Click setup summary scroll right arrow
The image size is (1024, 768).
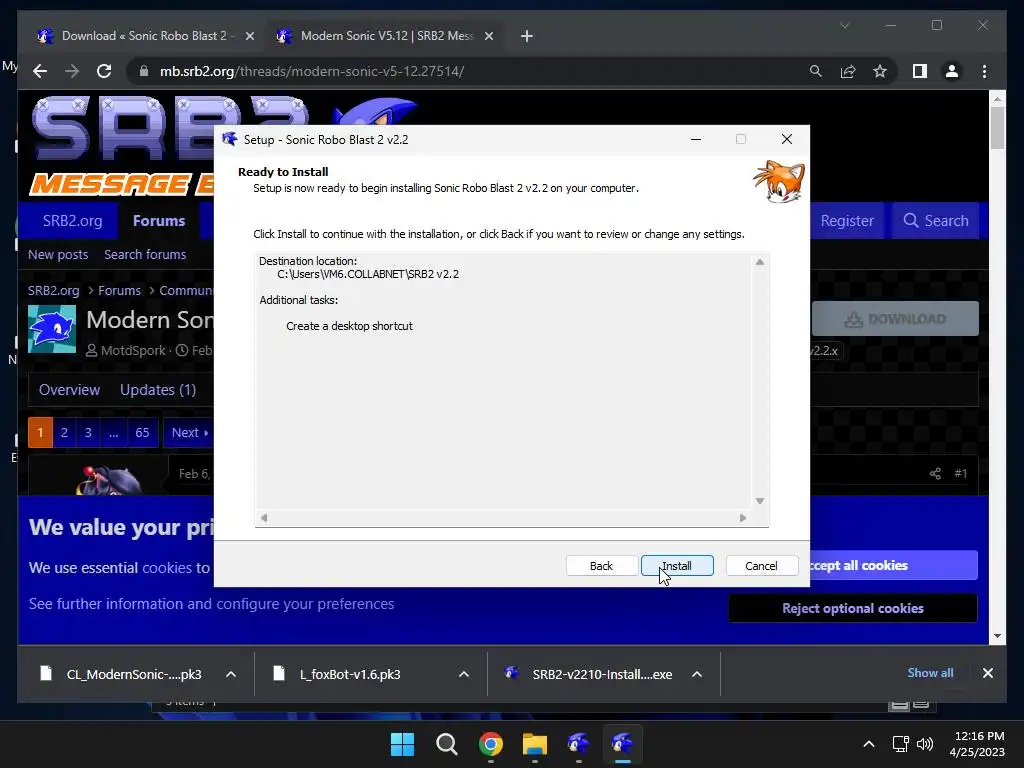pyautogui.click(x=743, y=518)
